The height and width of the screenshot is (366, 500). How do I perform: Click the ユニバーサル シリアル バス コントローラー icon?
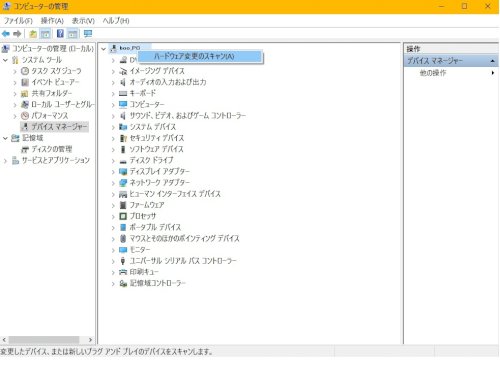click(123, 261)
